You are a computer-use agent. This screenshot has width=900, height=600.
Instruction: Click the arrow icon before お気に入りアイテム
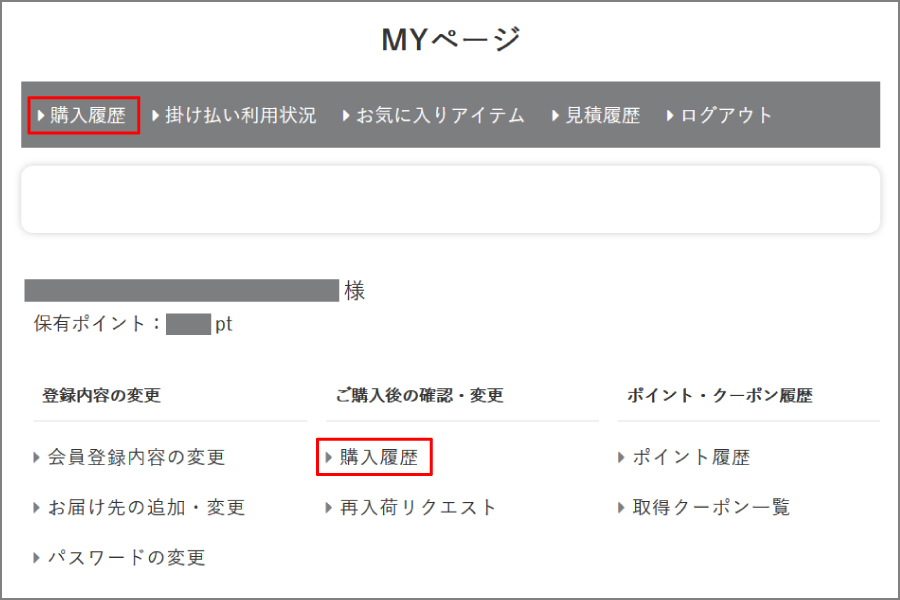click(346, 116)
